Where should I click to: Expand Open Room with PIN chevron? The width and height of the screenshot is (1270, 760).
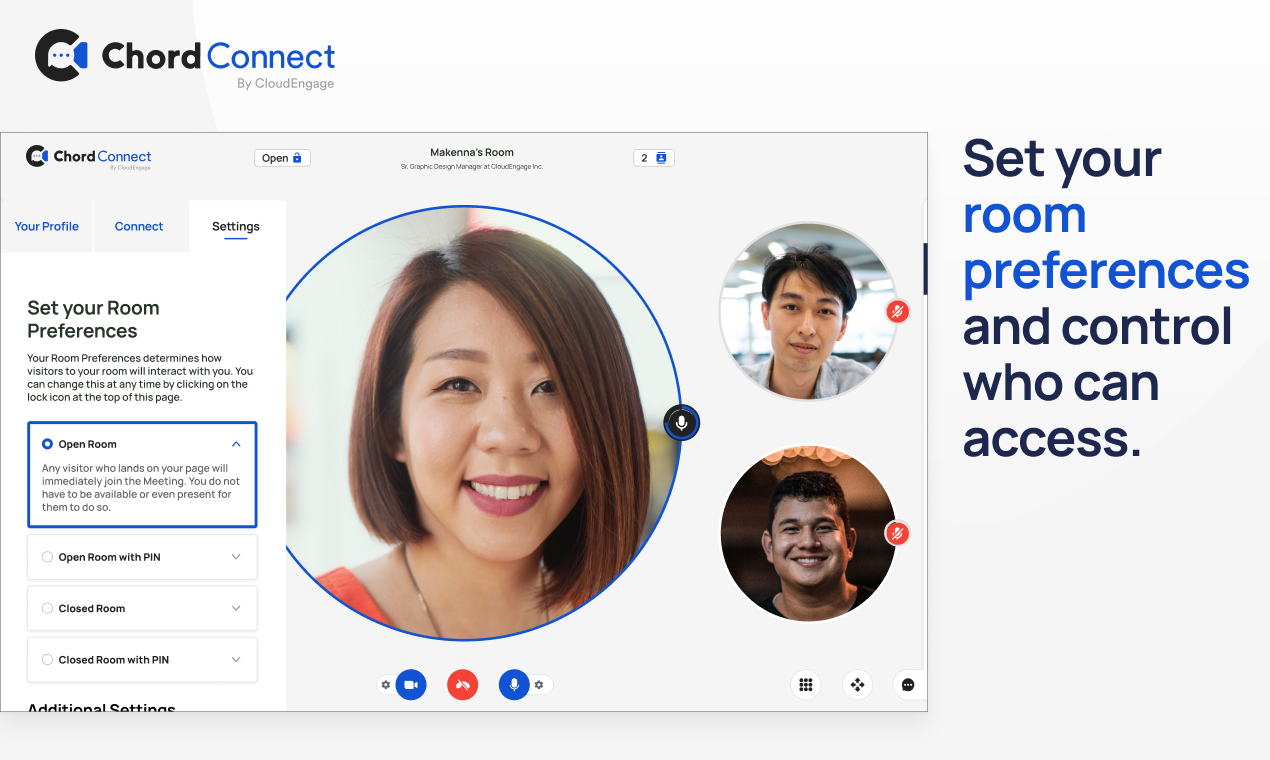[x=236, y=557]
